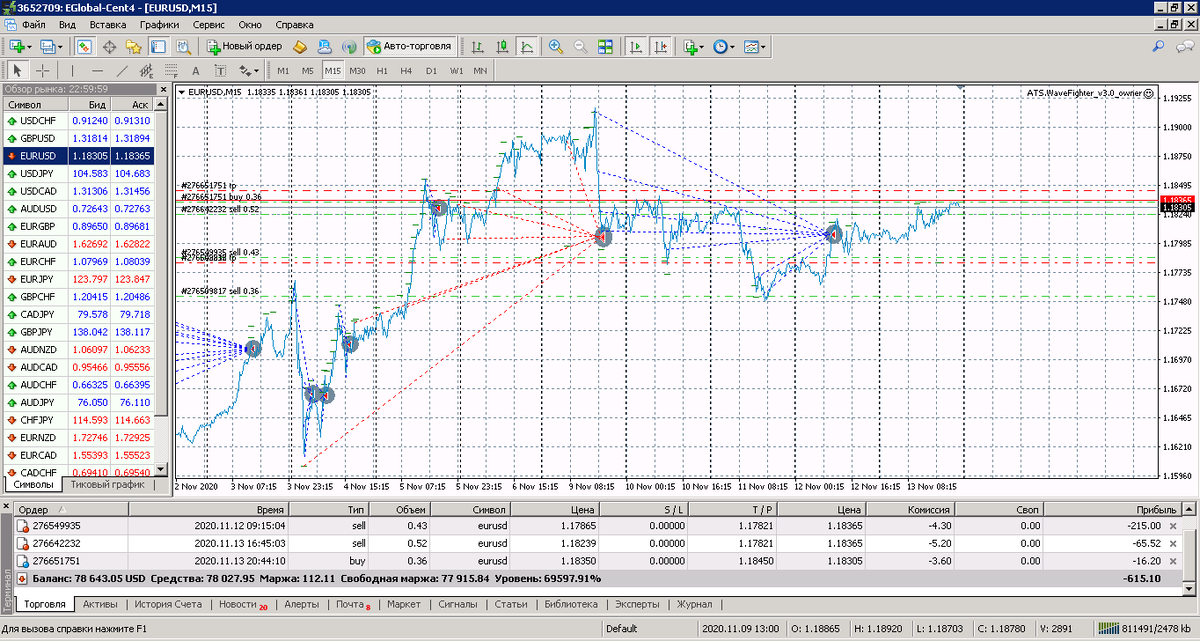The image size is (1200, 641).
Task: Close order 276549935 with its x
Action: click(x=1173, y=526)
